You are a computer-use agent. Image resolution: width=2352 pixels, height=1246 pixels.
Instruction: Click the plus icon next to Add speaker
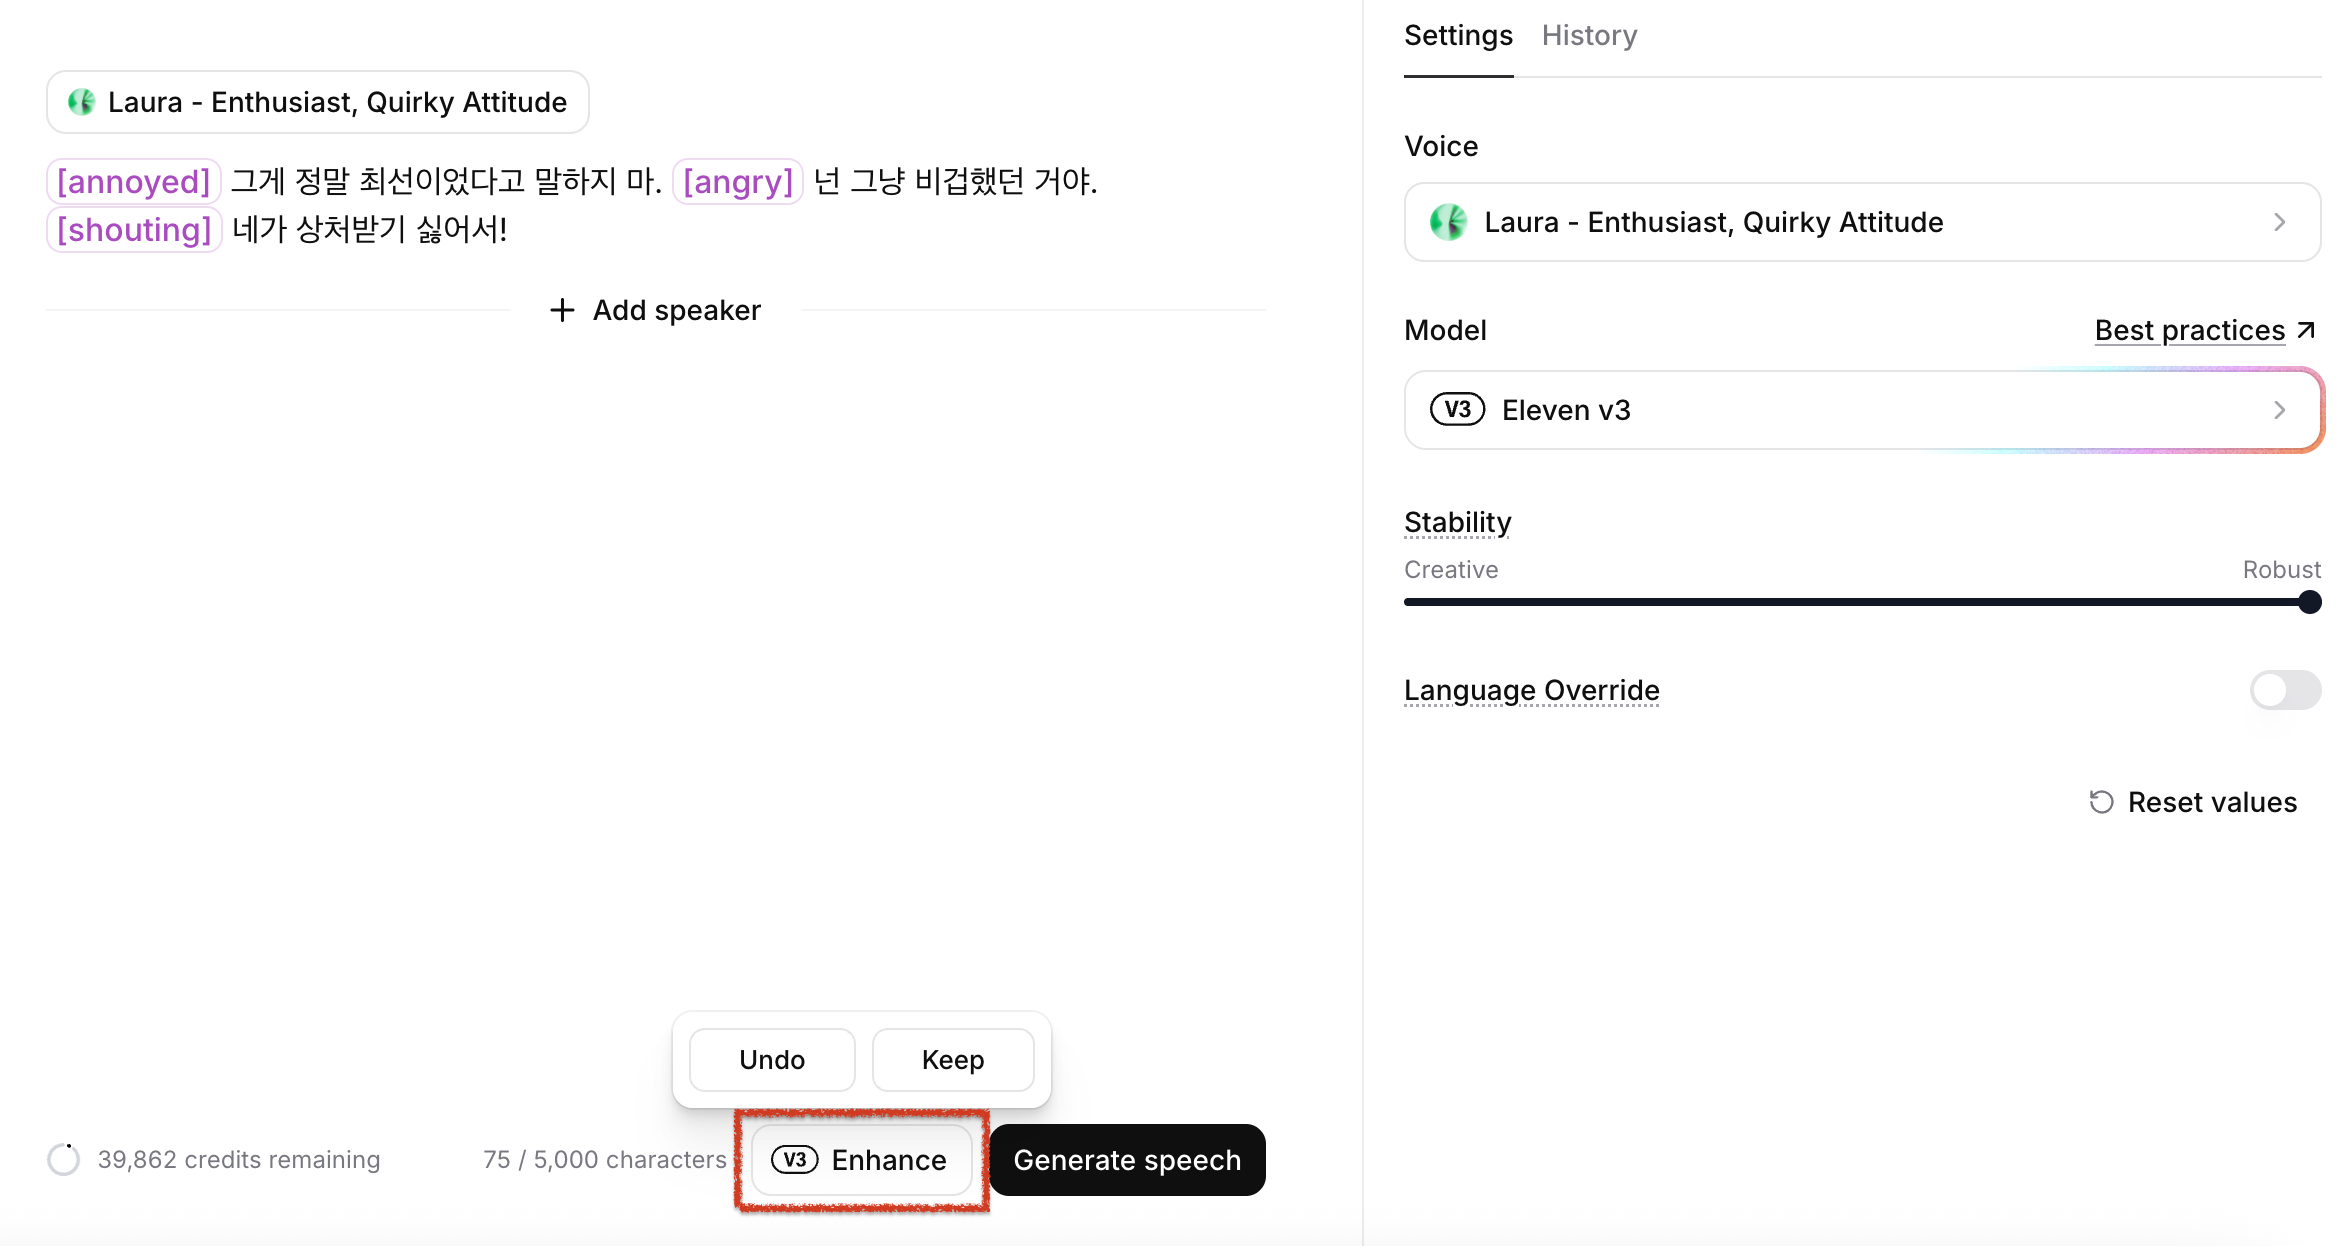coord(563,310)
